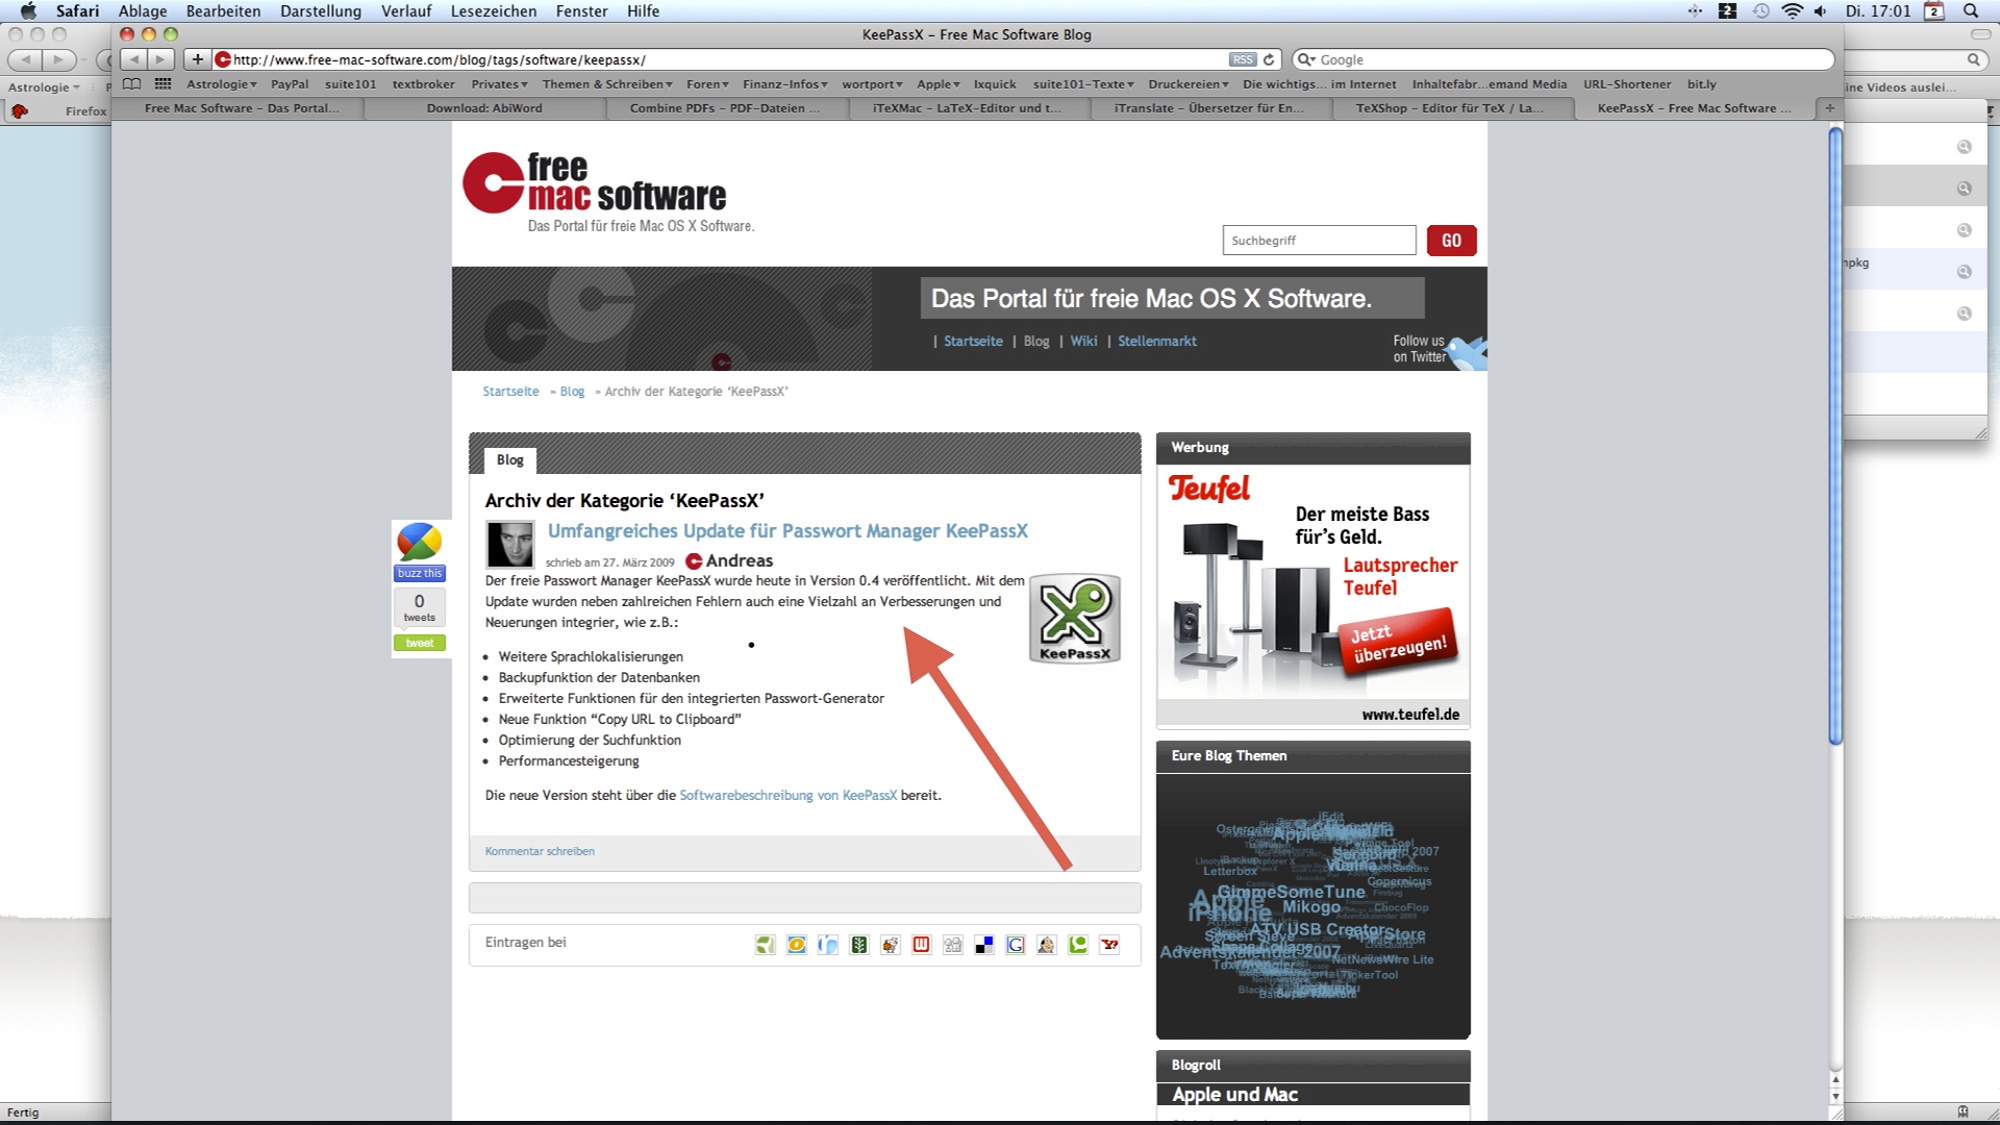Open the Verlauf menu
Screen dimensions: 2000x1125
click(406, 11)
